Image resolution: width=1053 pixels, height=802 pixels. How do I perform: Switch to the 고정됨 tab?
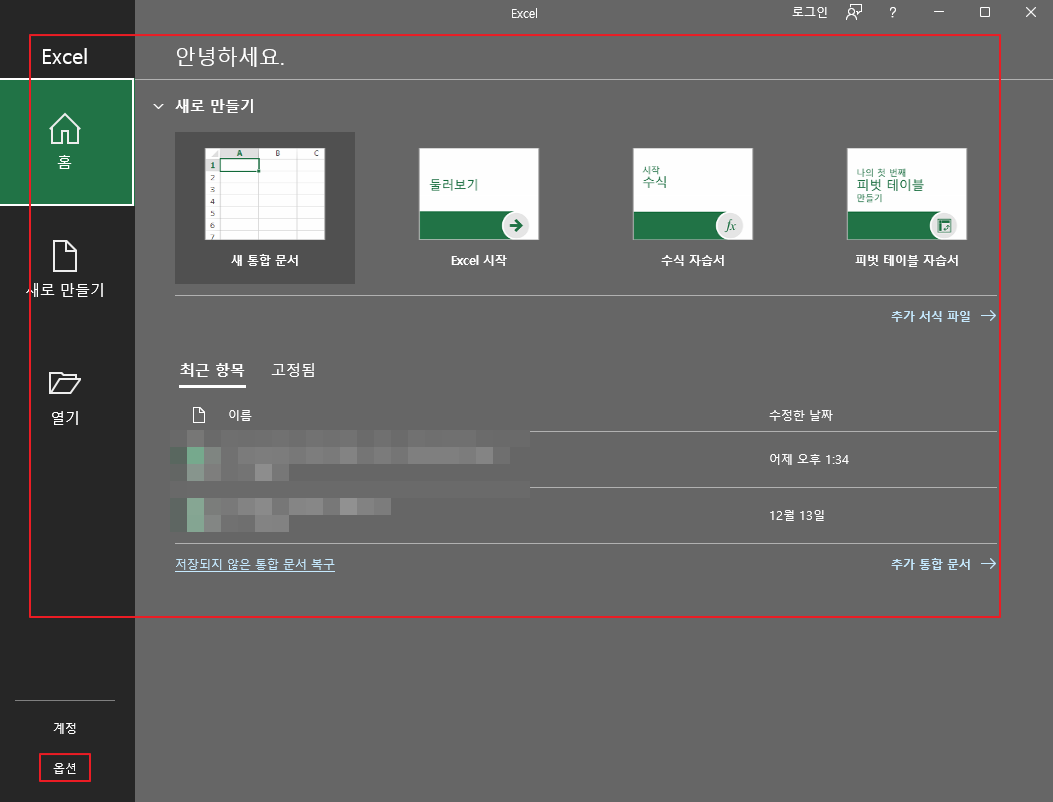(293, 370)
